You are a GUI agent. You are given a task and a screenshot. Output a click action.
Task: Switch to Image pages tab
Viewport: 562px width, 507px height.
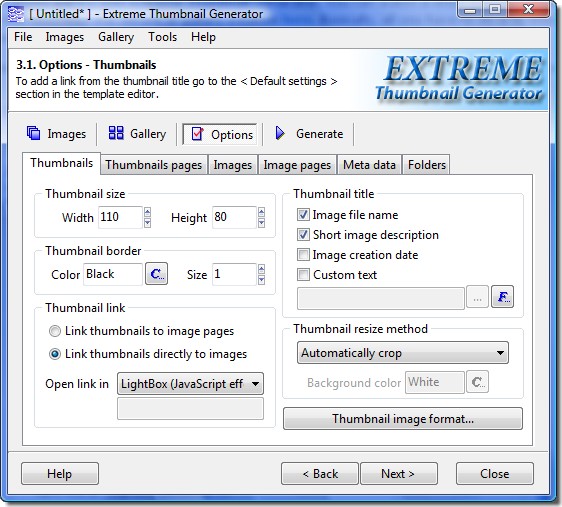pos(297,165)
